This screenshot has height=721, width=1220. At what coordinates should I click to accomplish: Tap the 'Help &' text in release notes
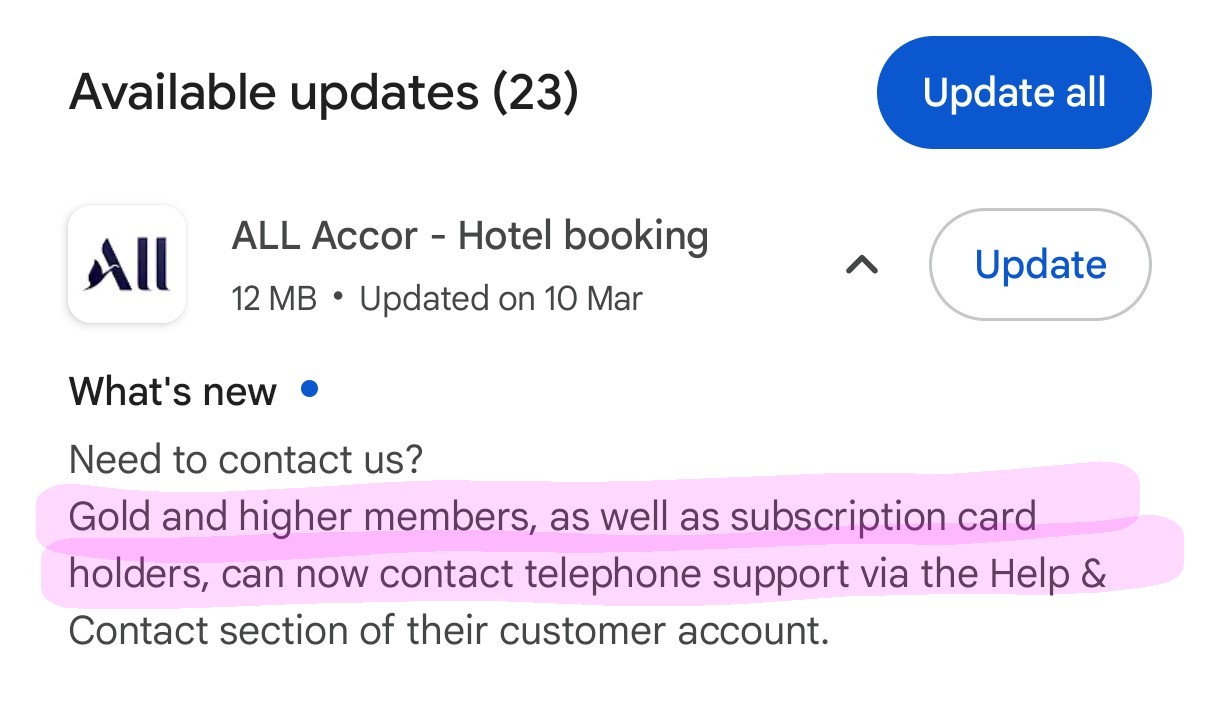1048,574
